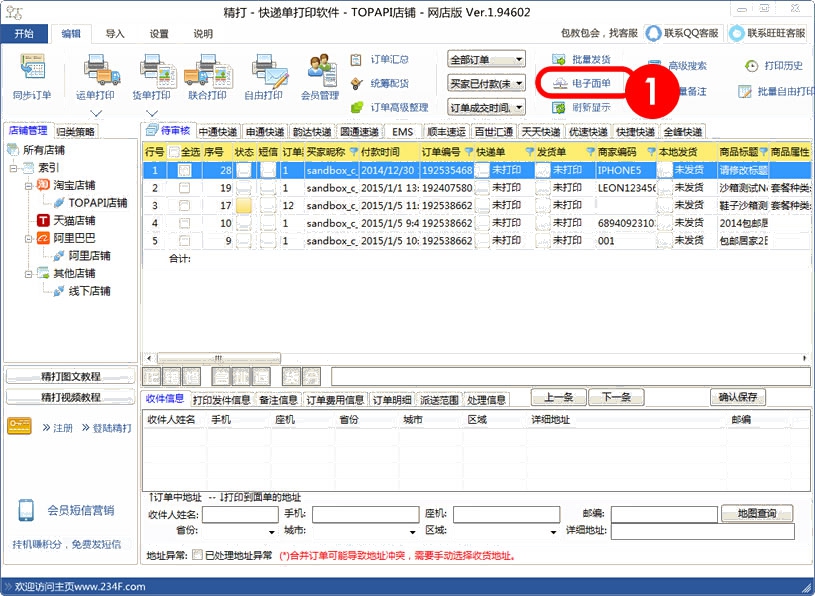Click the 确认保存 button
Screen dimensions: 815x596
[739, 397]
